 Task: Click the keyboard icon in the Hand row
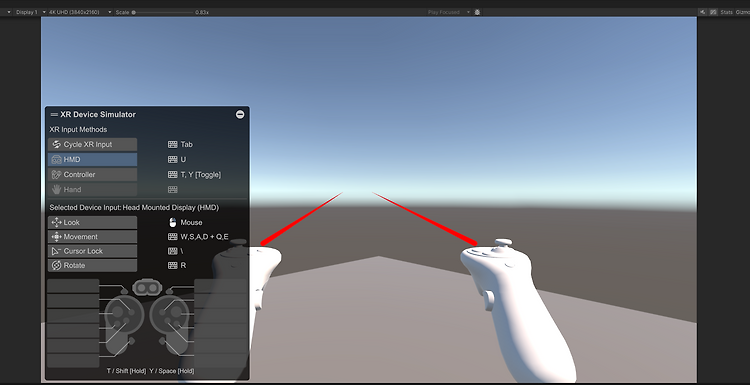click(x=173, y=189)
